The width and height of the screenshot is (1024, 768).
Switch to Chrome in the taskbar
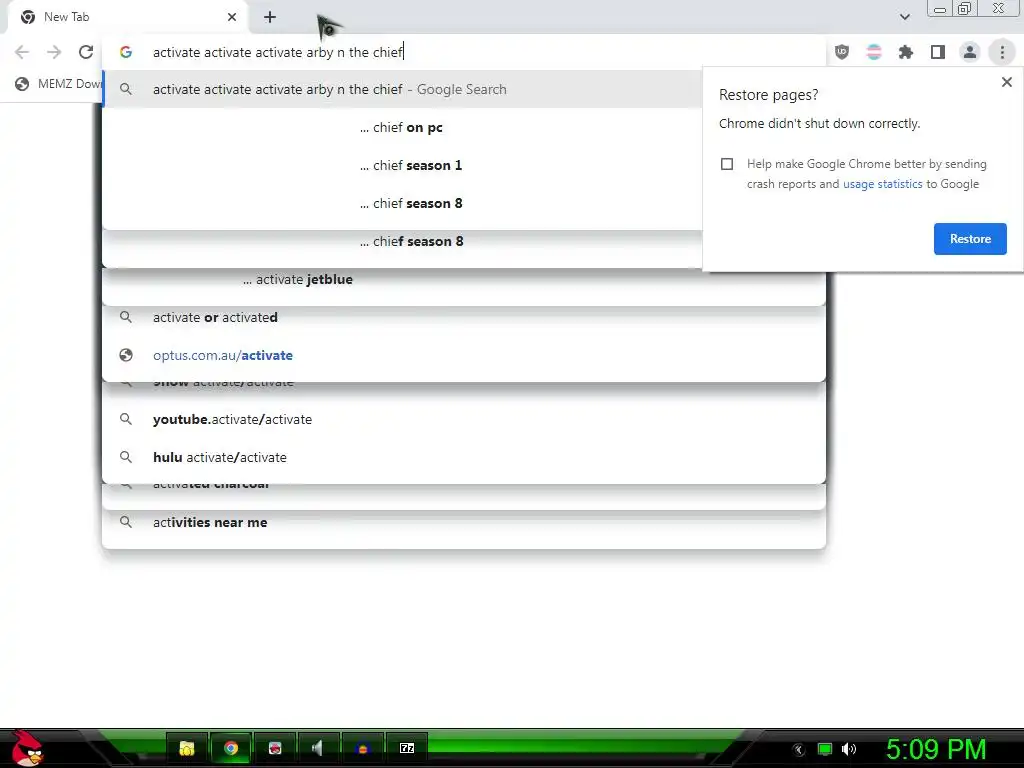pos(231,748)
